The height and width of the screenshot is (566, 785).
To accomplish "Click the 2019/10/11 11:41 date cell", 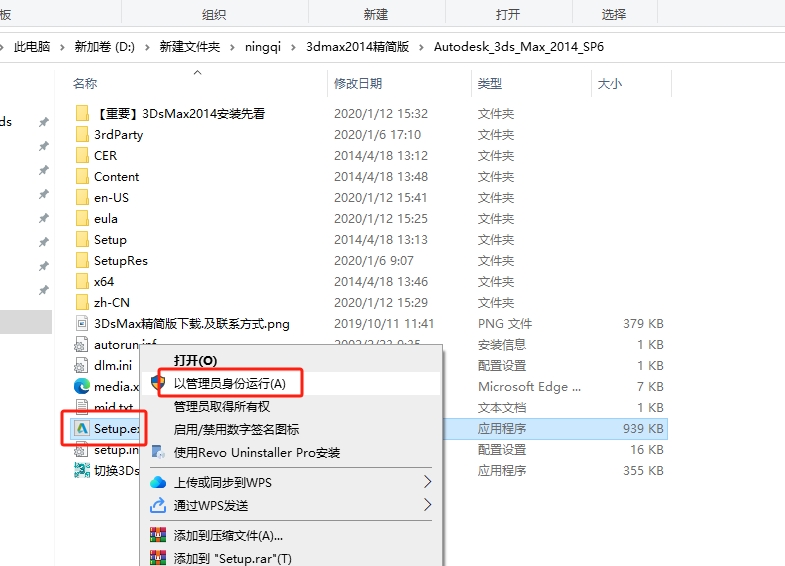I will pyautogui.click(x=384, y=324).
